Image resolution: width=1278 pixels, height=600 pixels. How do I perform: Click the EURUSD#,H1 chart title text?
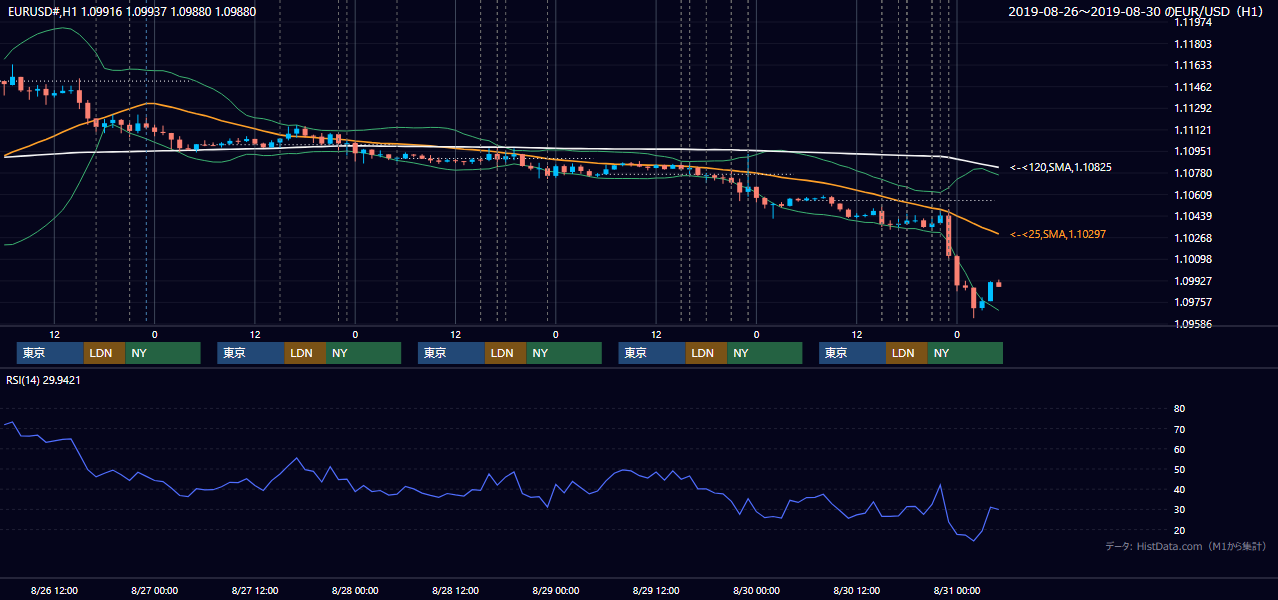pyautogui.click(x=130, y=12)
